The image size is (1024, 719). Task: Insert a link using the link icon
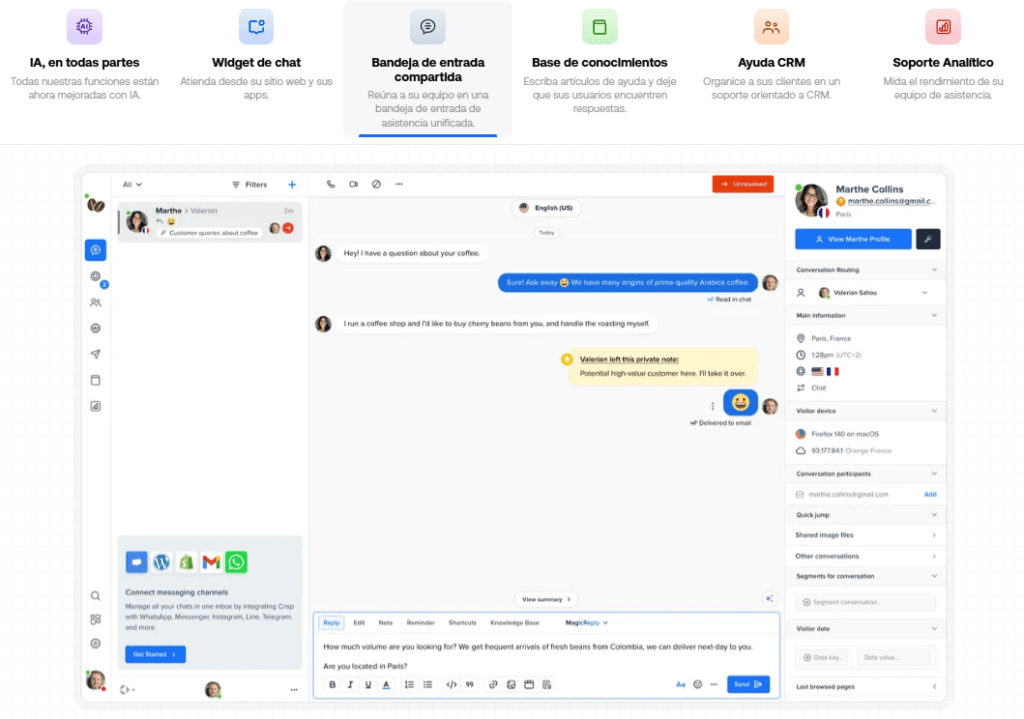[493, 684]
